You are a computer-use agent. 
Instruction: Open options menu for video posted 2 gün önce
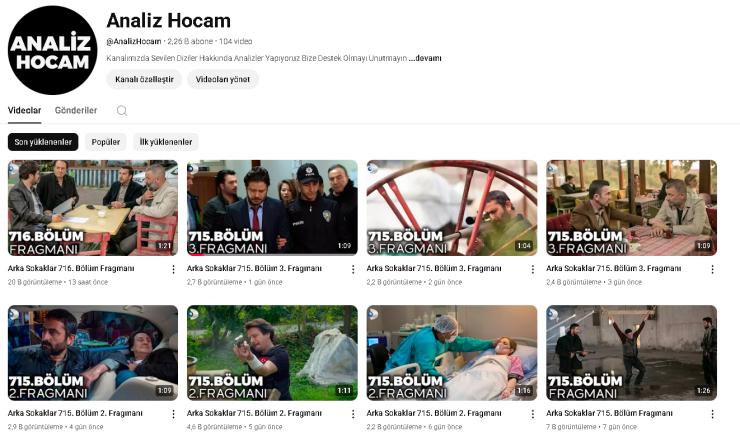[532, 269]
